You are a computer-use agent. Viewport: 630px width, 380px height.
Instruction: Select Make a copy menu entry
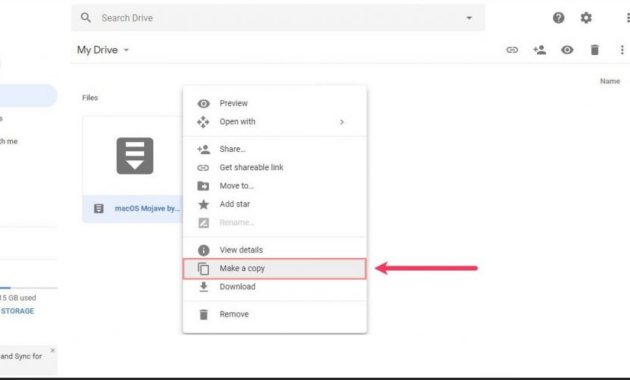(x=275, y=268)
